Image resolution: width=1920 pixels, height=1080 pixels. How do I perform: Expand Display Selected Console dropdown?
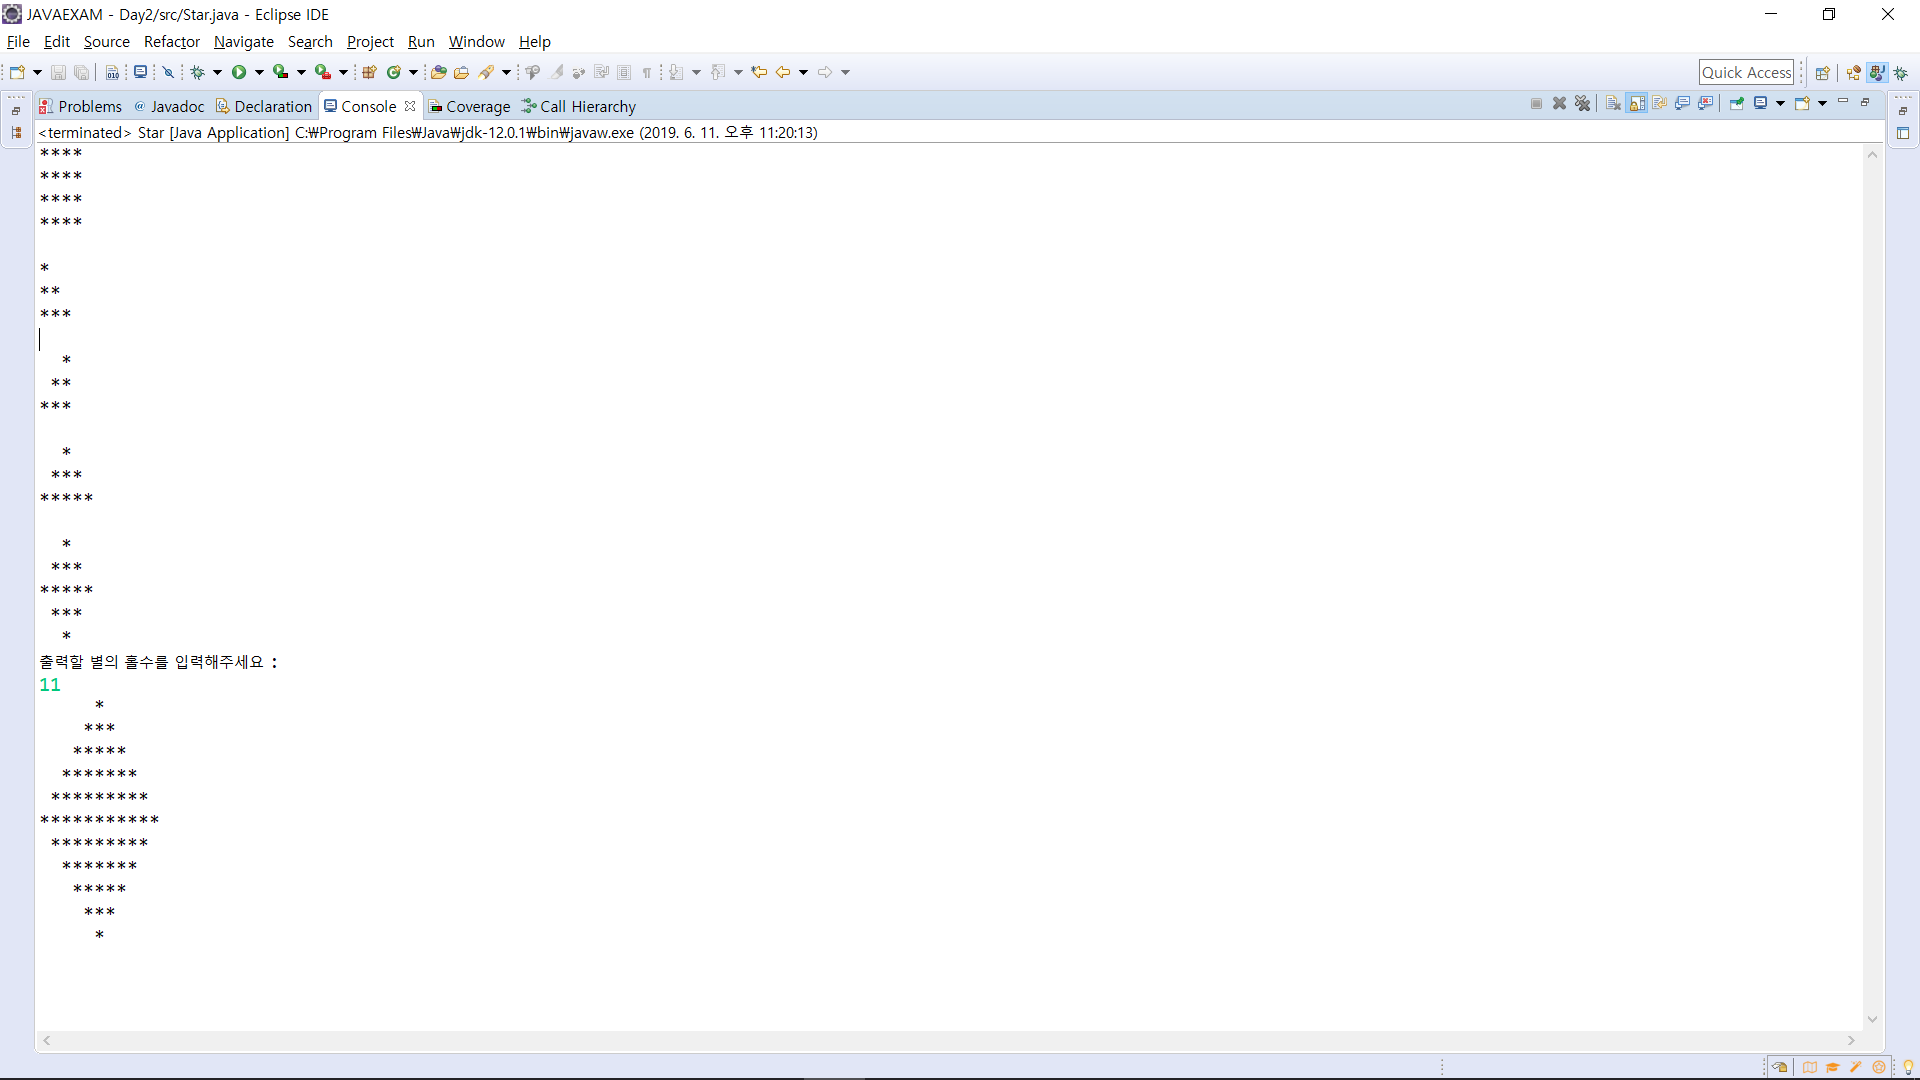pyautogui.click(x=1781, y=104)
